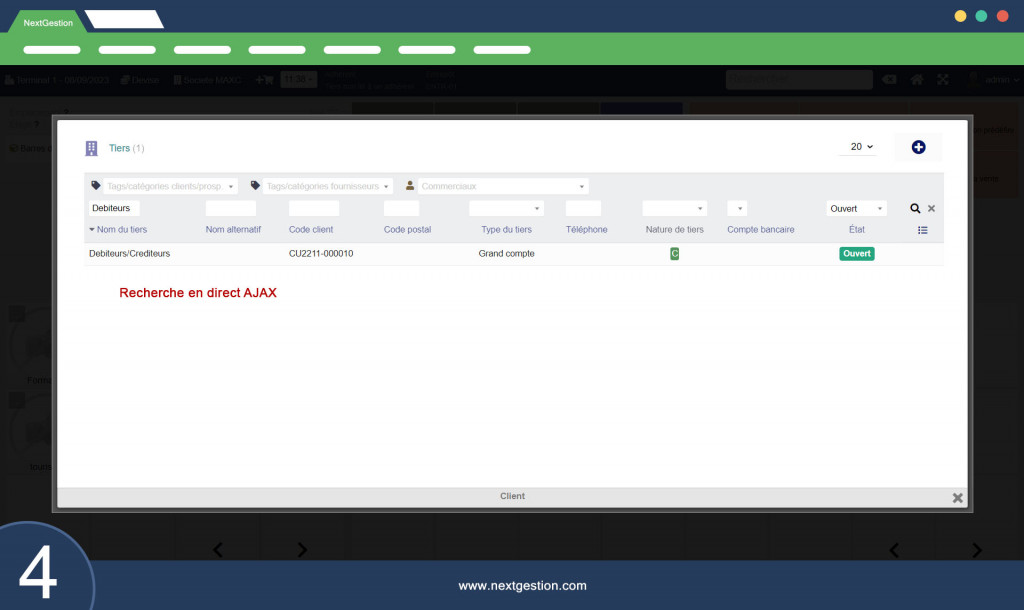Click the green window control dot
The height and width of the screenshot is (610, 1024).
pos(981,16)
